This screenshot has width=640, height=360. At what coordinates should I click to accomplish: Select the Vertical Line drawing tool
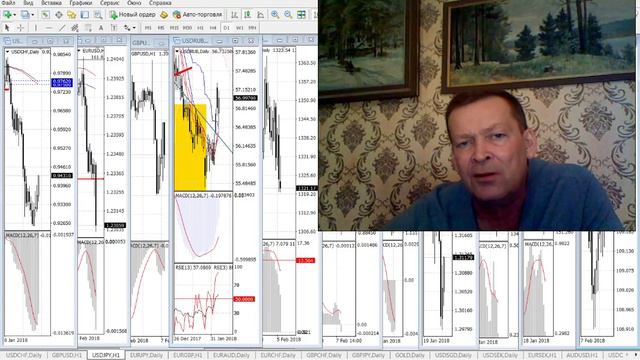36,28
